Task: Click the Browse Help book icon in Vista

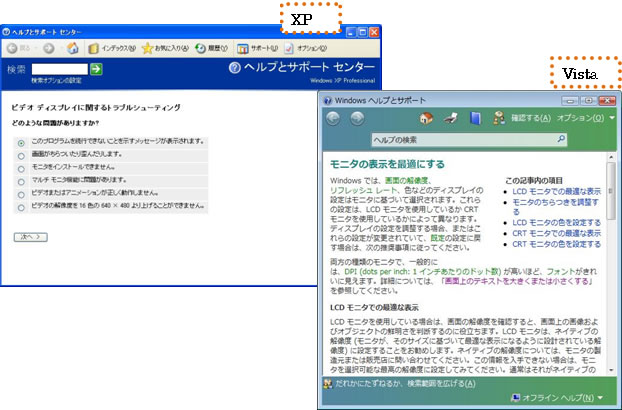Action: tap(475, 118)
